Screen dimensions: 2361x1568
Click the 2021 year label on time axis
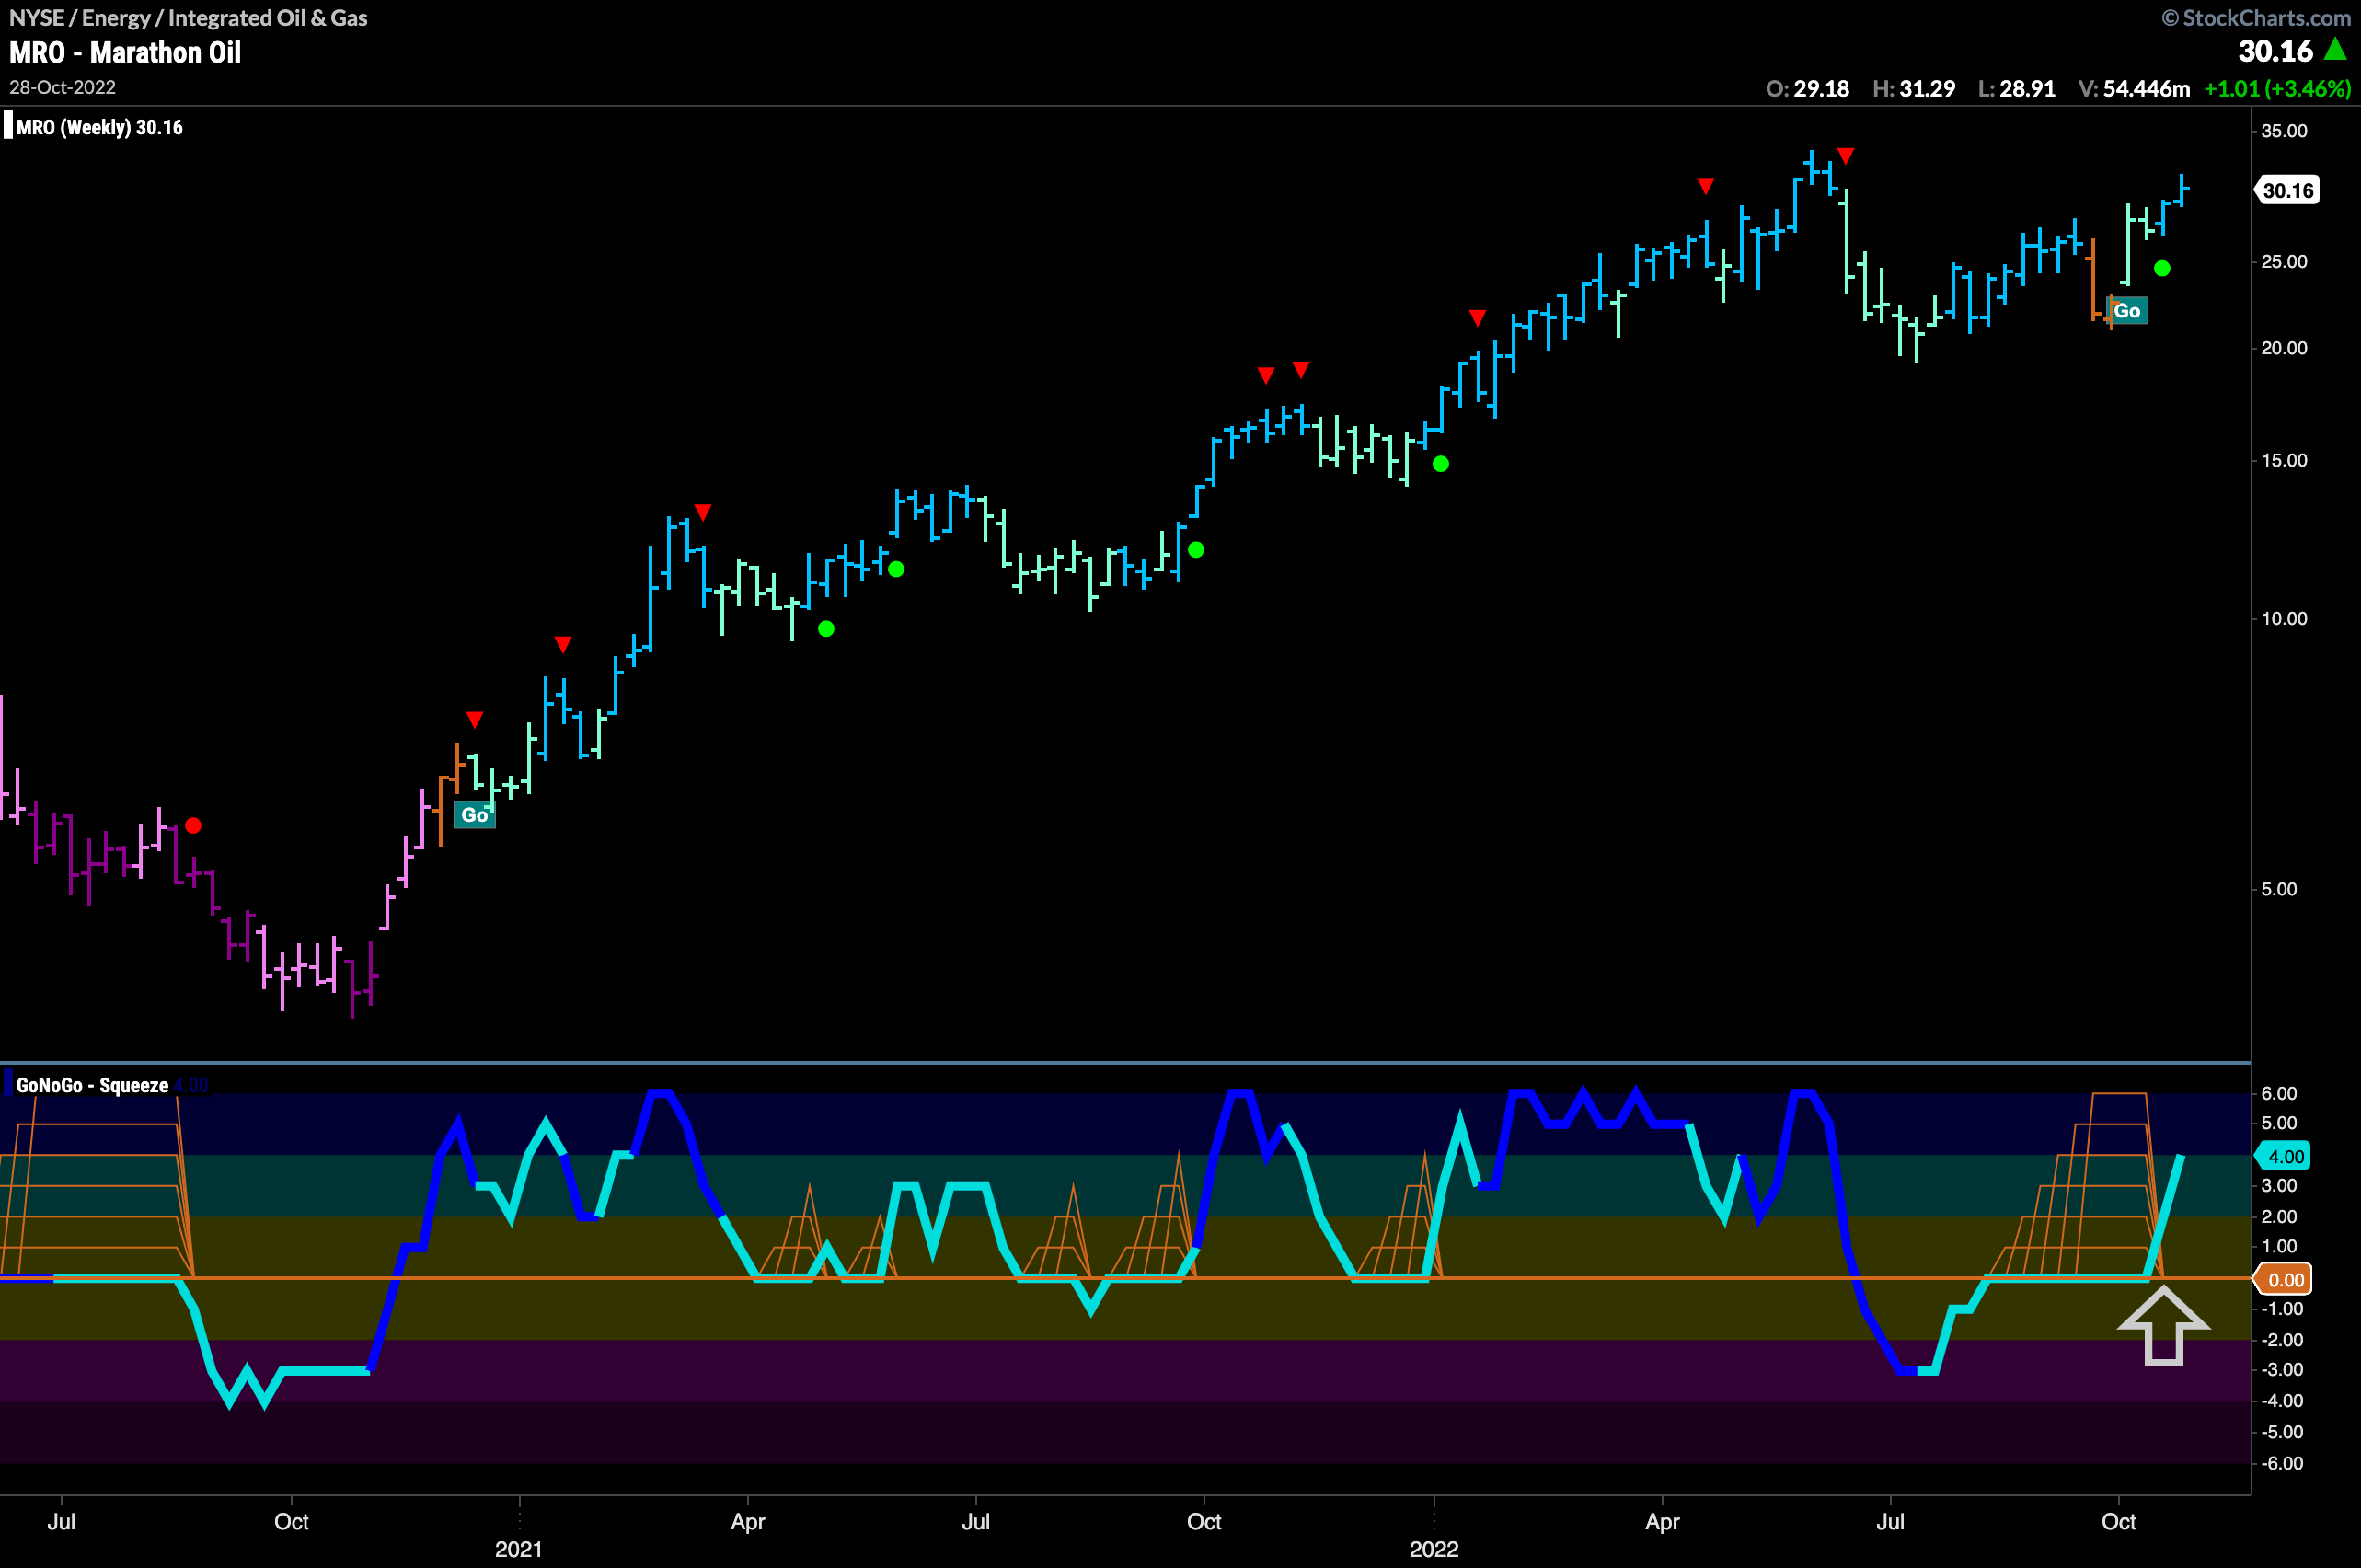[x=519, y=1549]
